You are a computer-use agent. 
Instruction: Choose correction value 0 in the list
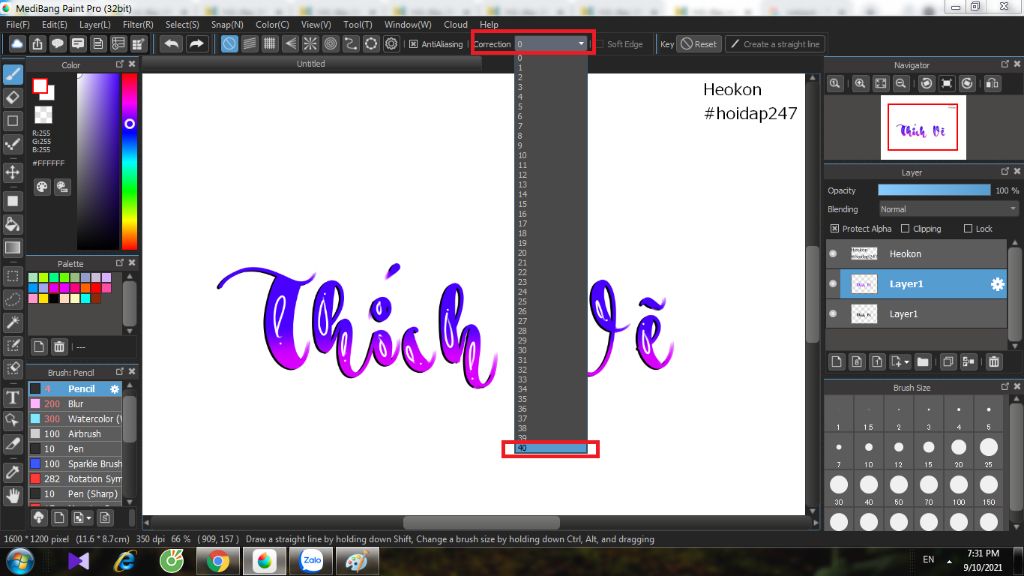[551, 58]
